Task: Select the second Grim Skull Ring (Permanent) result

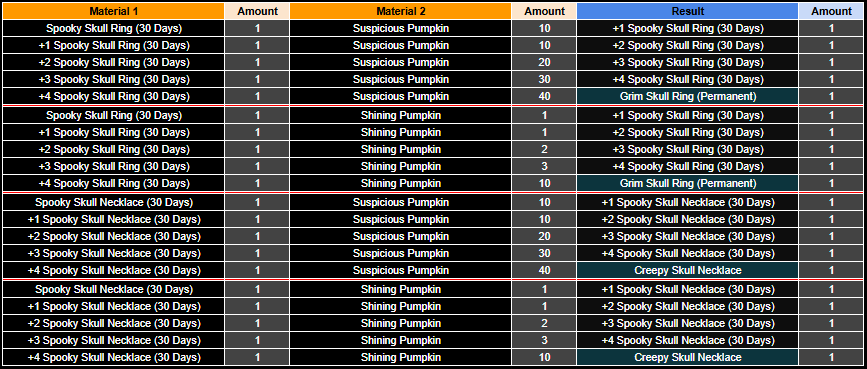Action: (687, 183)
